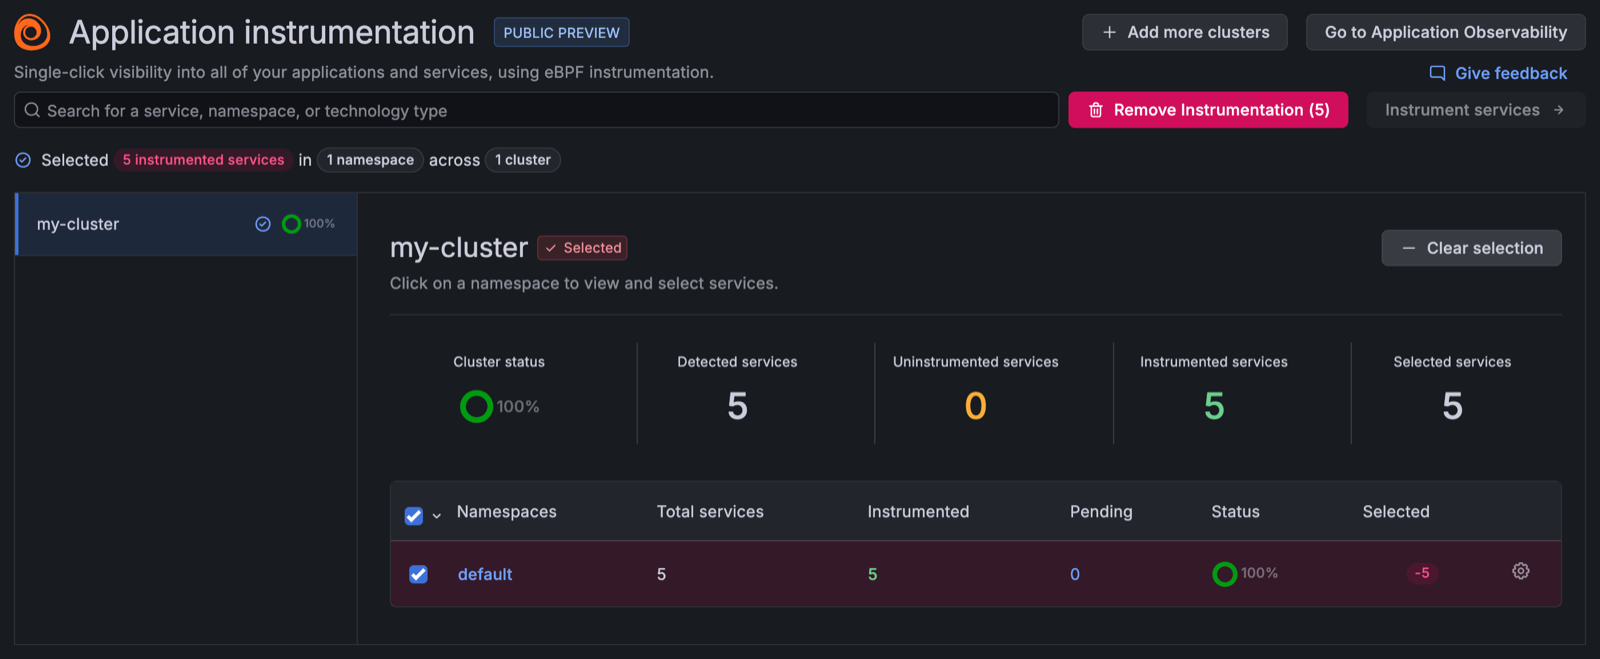The width and height of the screenshot is (1600, 659).
Task: Click the Status column header
Action: (x=1235, y=511)
